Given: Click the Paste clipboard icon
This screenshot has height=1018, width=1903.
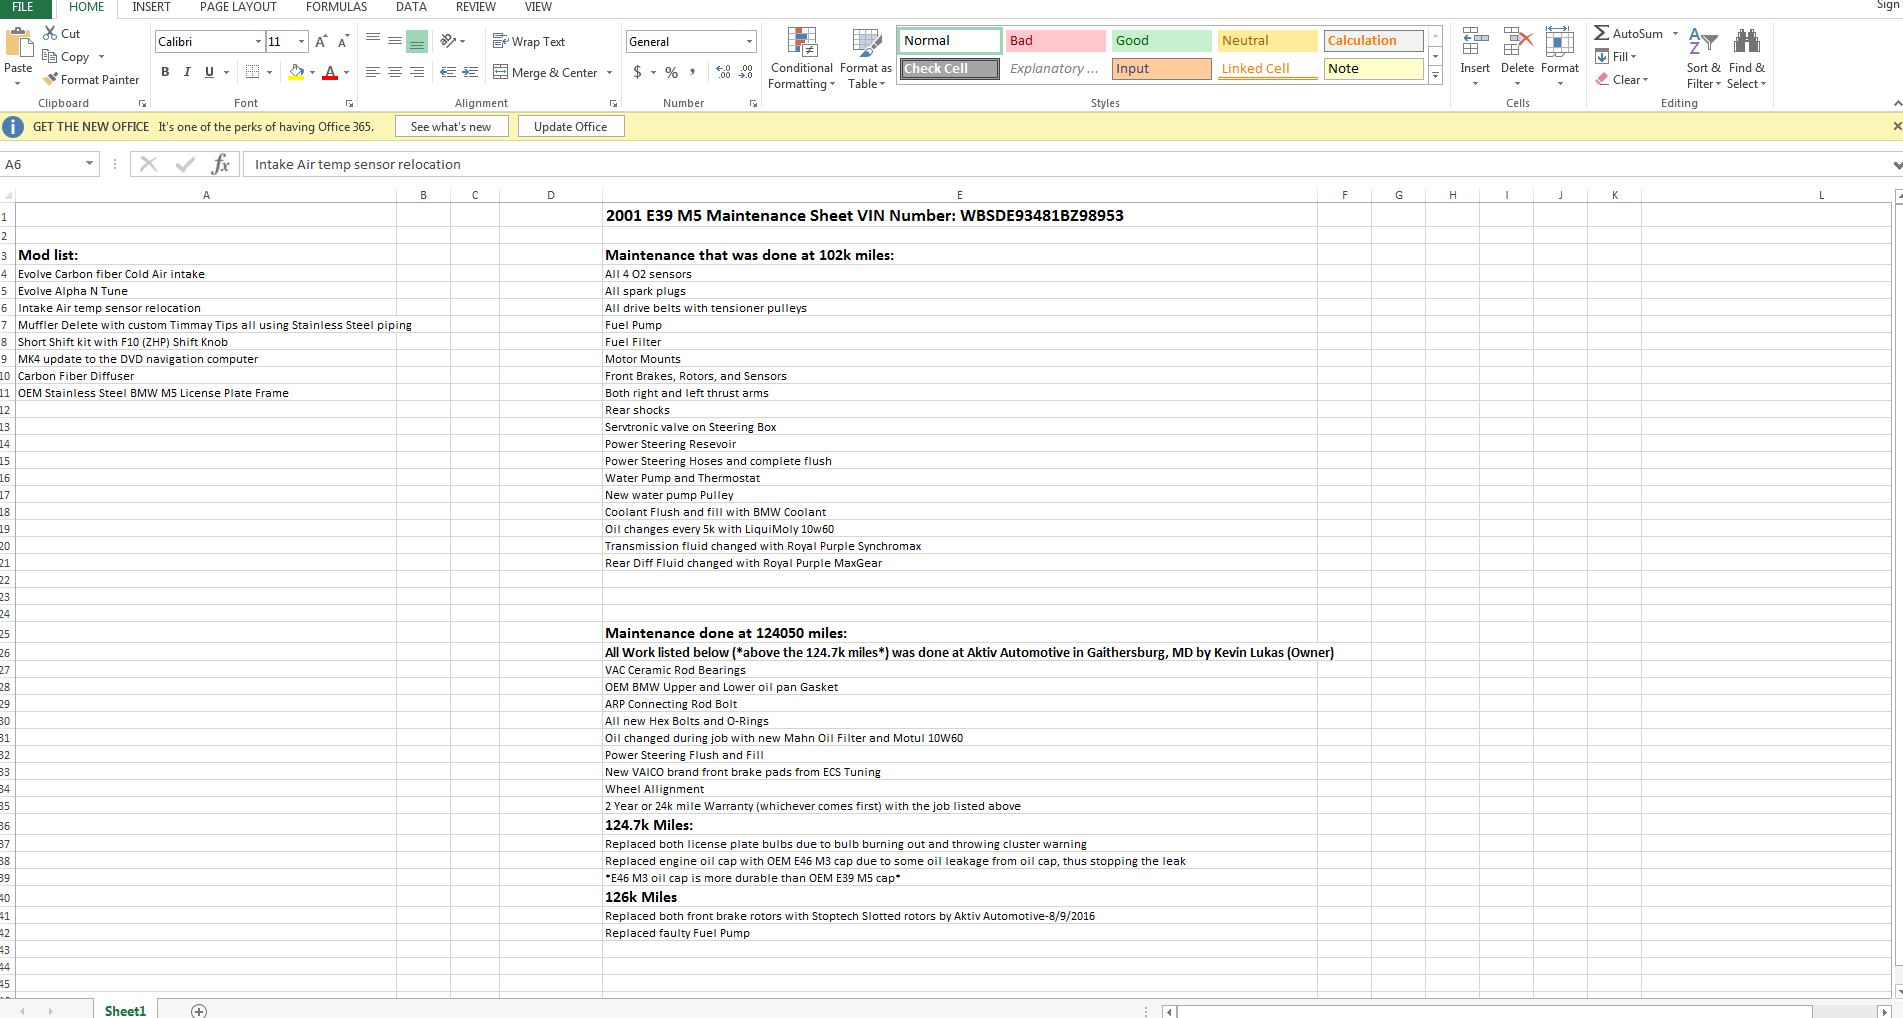Looking at the screenshot, I should click(x=18, y=43).
